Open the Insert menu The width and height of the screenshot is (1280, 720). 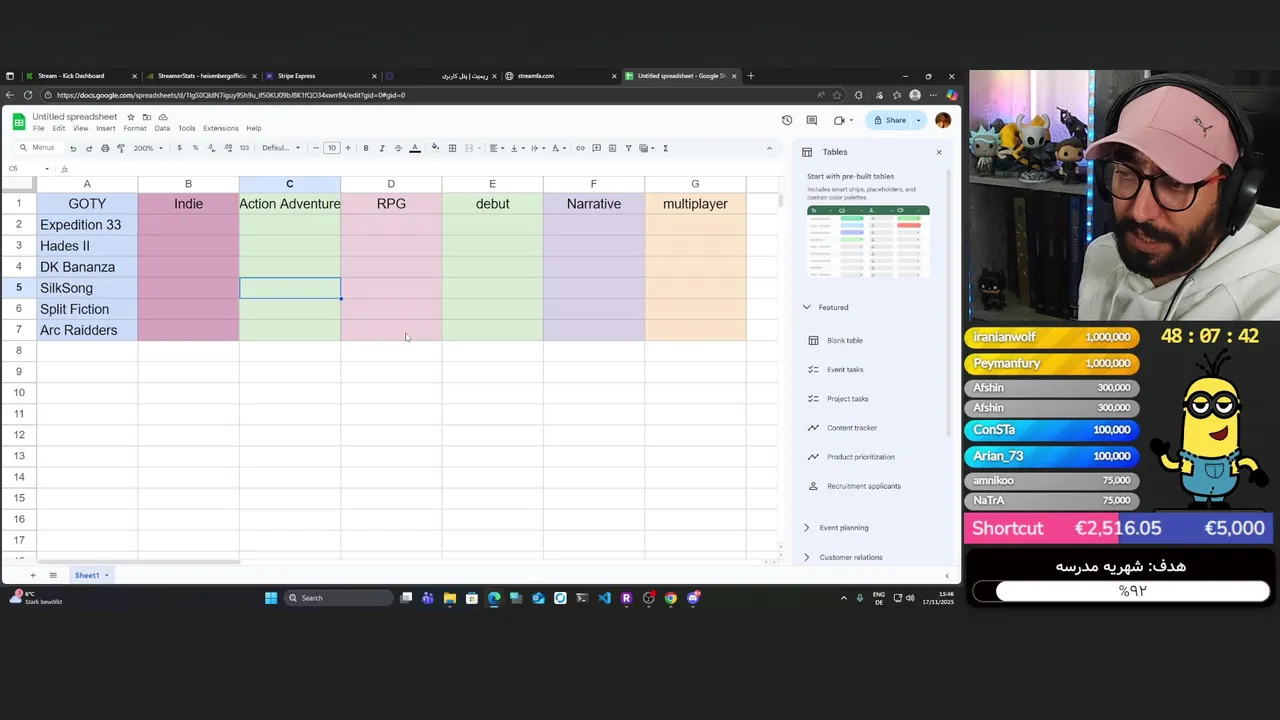(106, 128)
